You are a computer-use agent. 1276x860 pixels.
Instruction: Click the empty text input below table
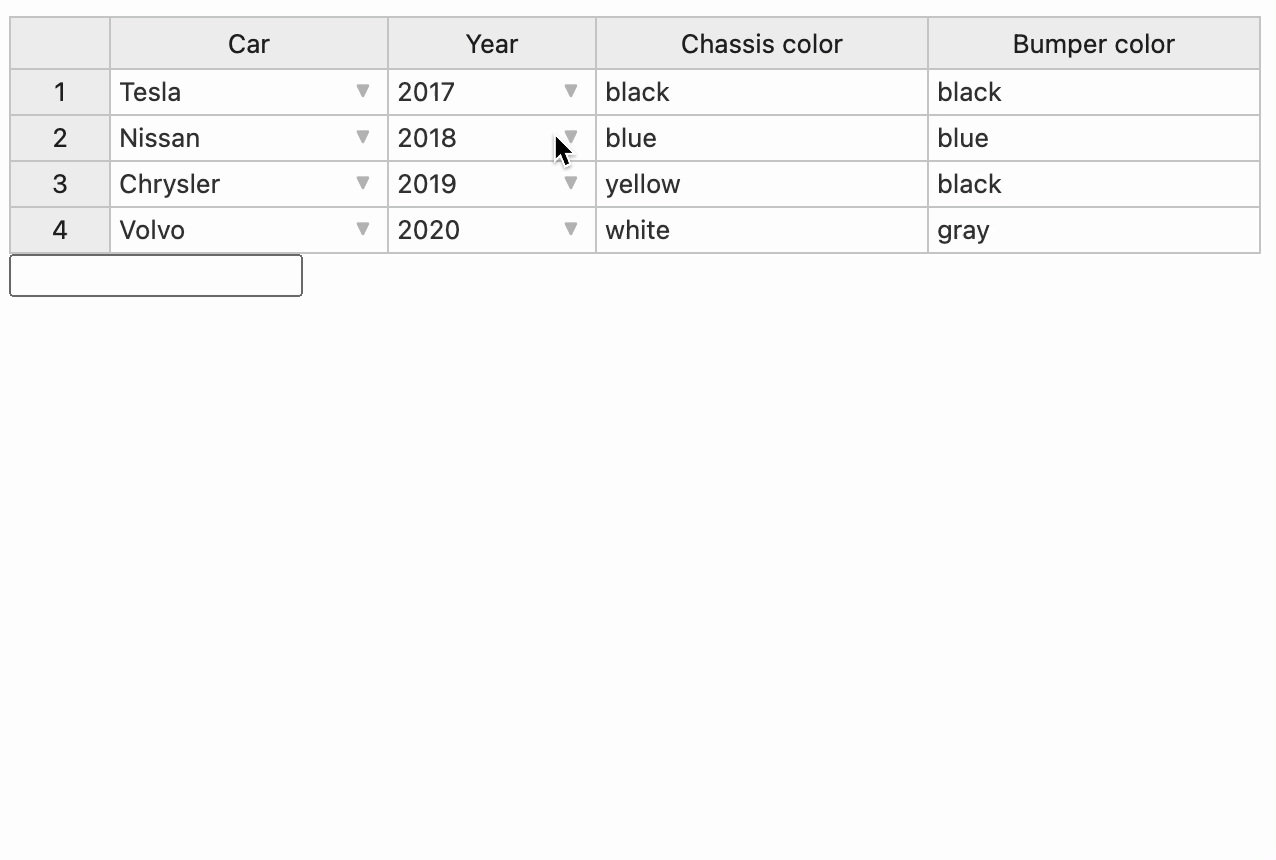coord(156,275)
